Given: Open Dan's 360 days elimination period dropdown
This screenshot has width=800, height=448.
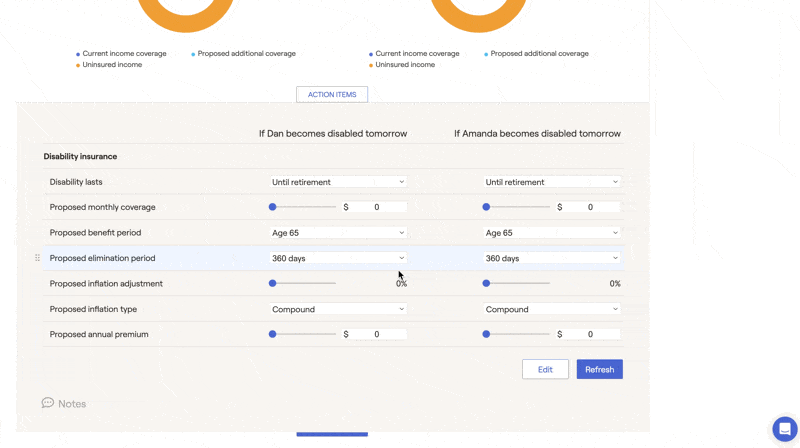Looking at the screenshot, I should pos(338,258).
